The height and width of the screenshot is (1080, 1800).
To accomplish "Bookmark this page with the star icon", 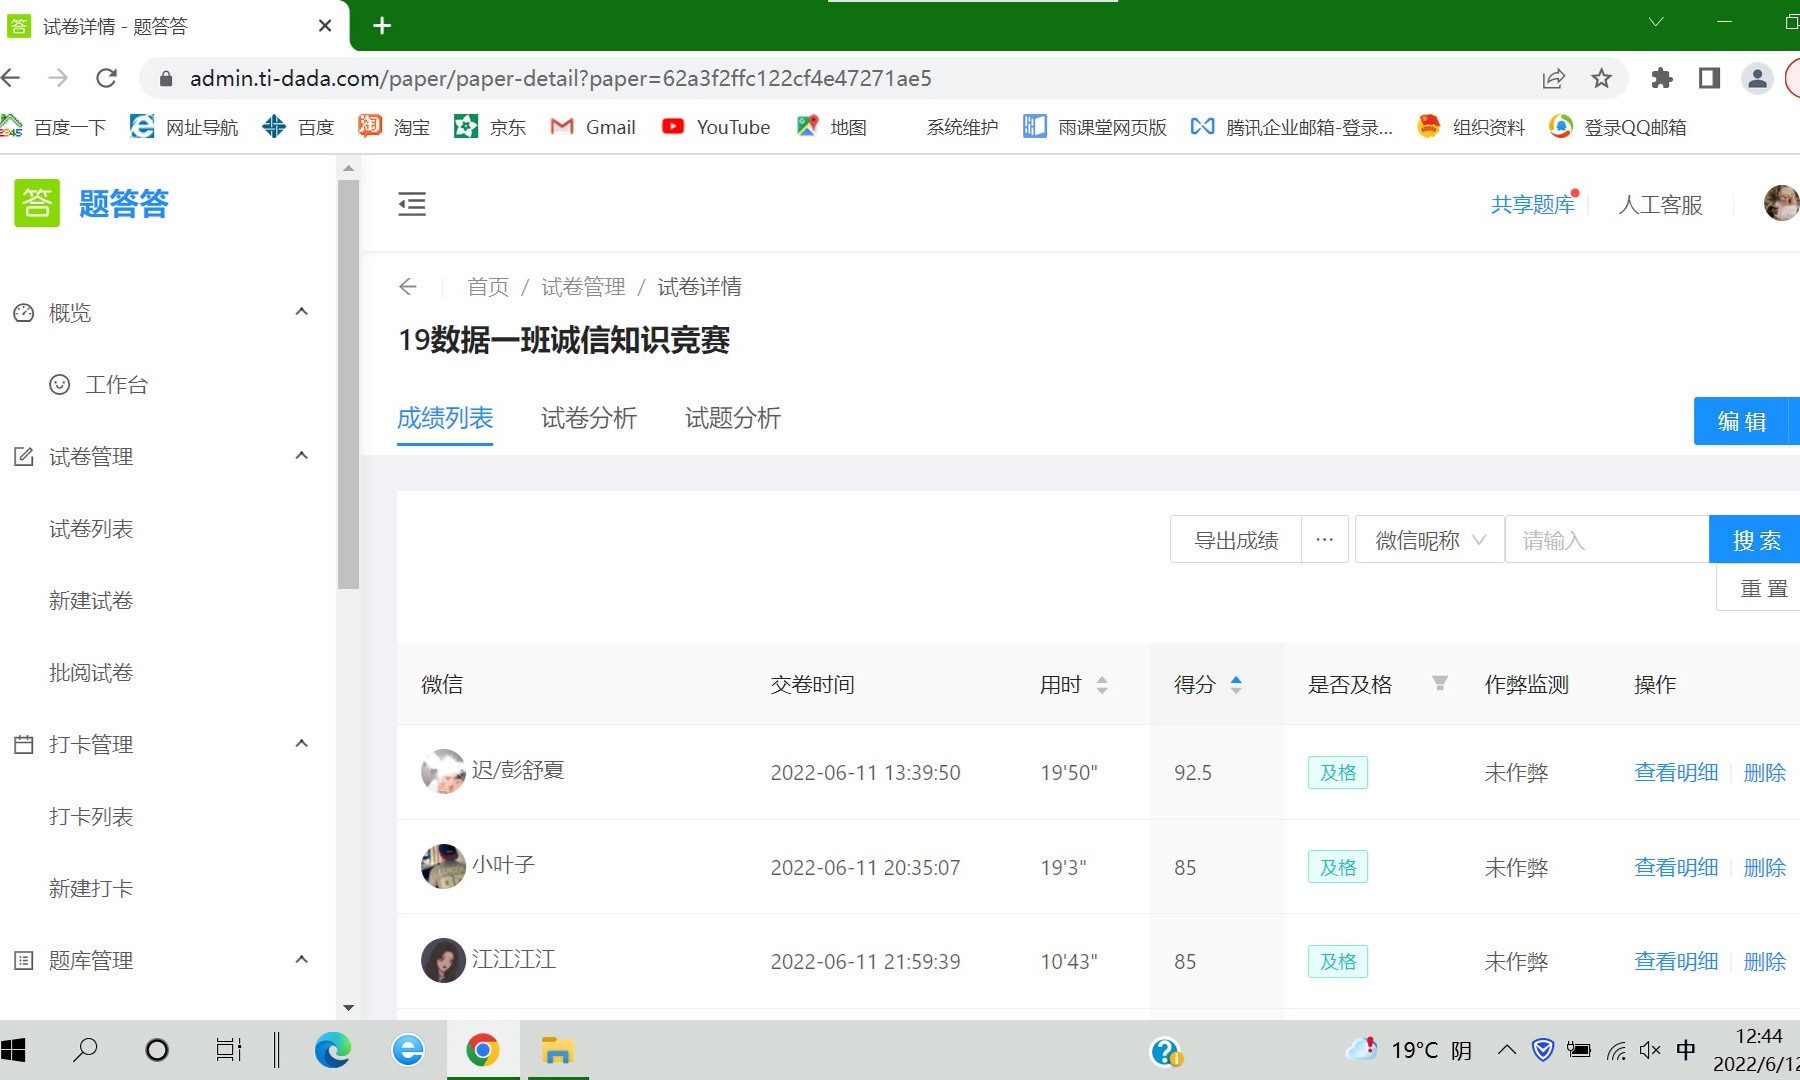I will coord(1601,78).
